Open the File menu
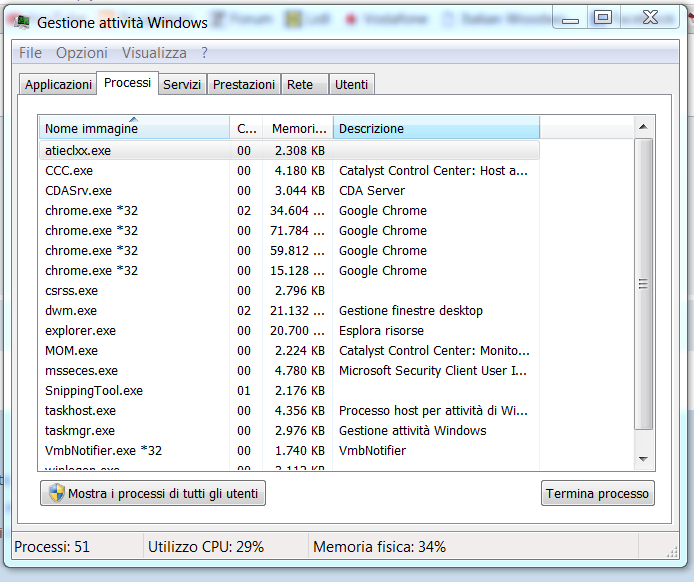Screen dimensions: 694x582 (30, 53)
